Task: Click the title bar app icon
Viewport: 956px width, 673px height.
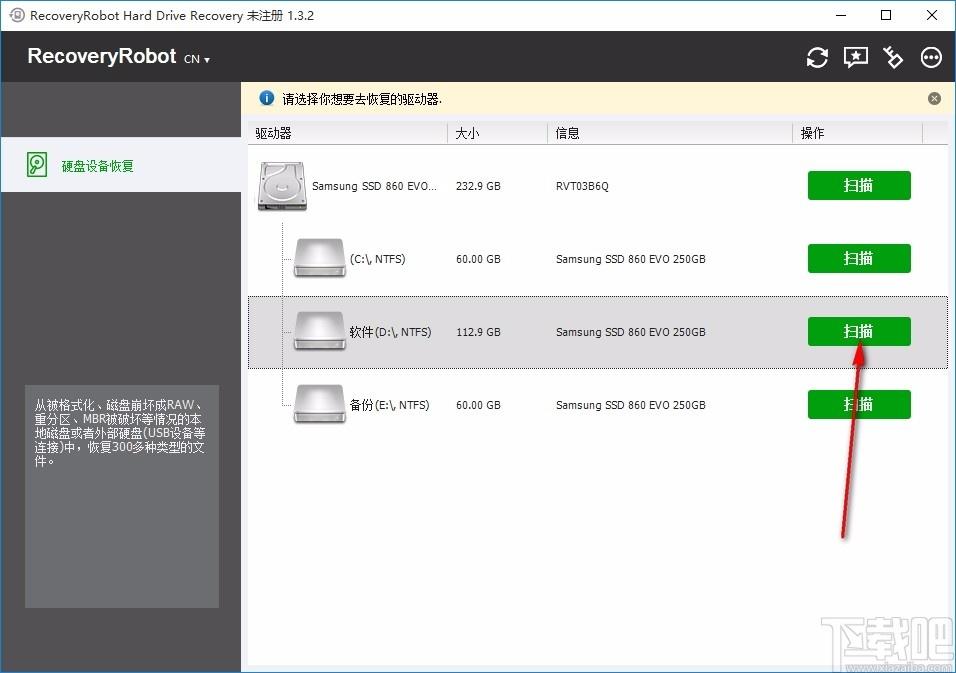Action: [x=17, y=15]
